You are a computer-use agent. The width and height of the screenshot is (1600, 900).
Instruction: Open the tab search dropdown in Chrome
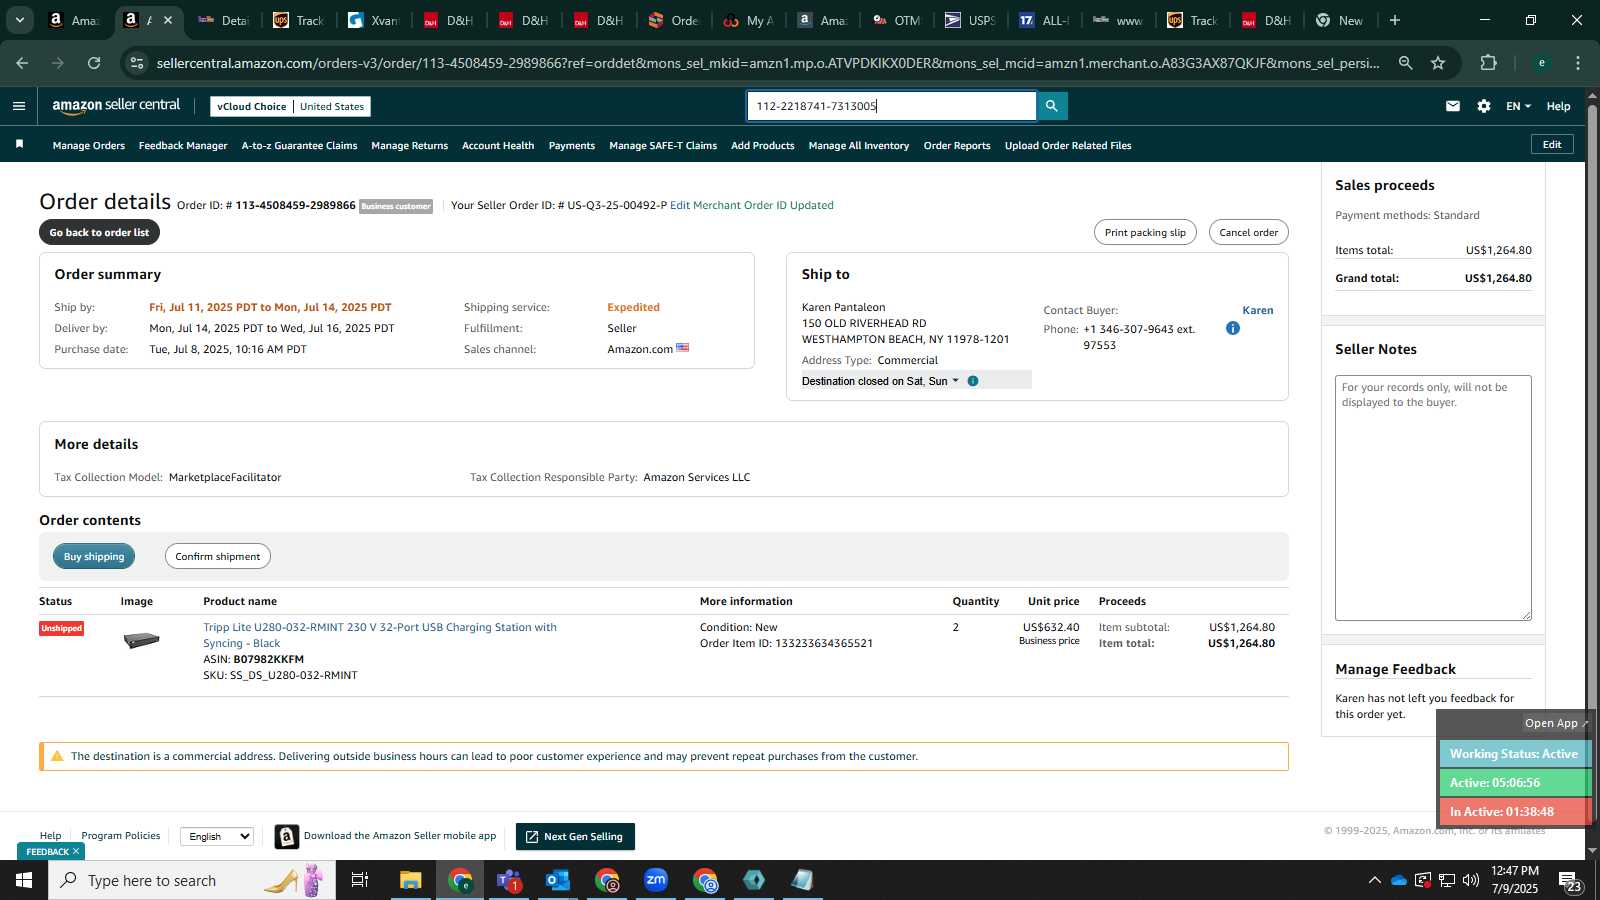19,20
